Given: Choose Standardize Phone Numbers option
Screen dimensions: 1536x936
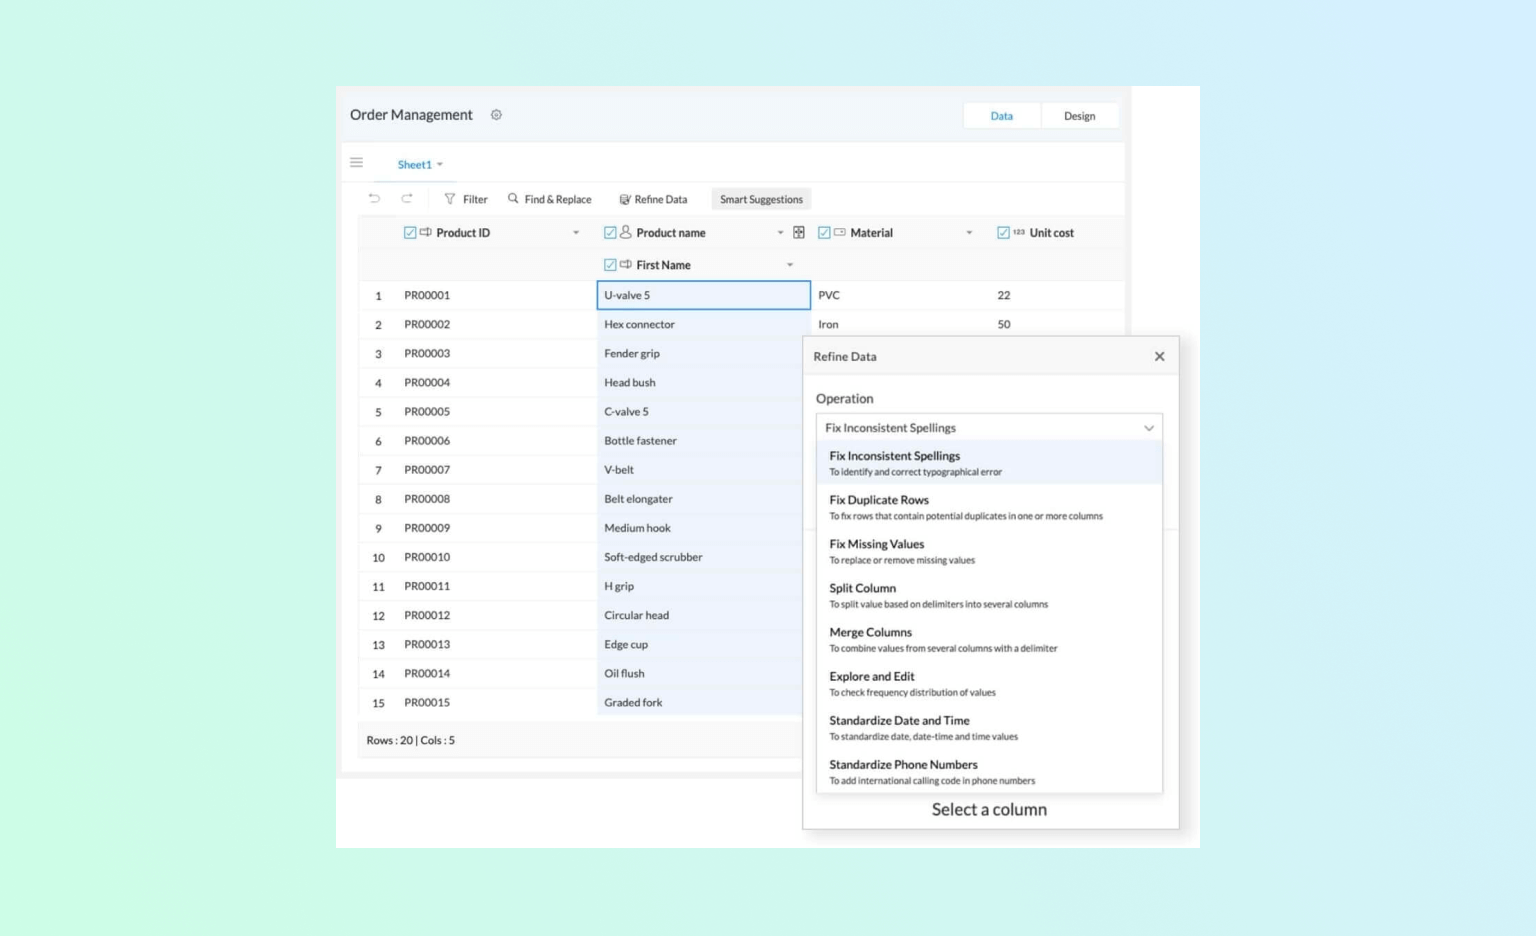Looking at the screenshot, I should pos(989,771).
